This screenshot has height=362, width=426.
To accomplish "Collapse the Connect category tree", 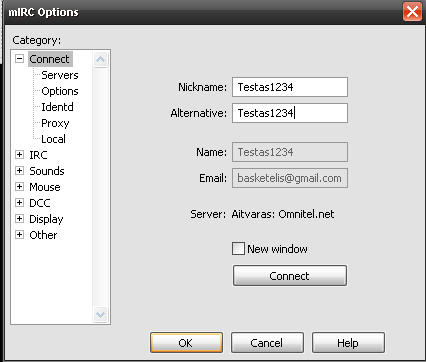I will point(20,59).
